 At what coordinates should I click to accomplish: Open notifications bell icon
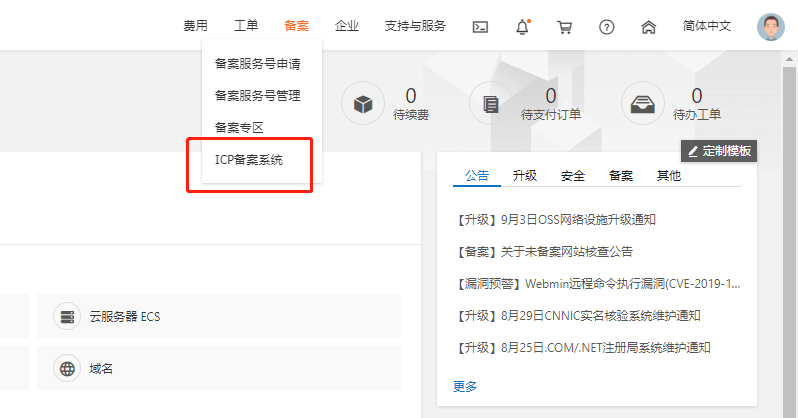tap(523, 26)
